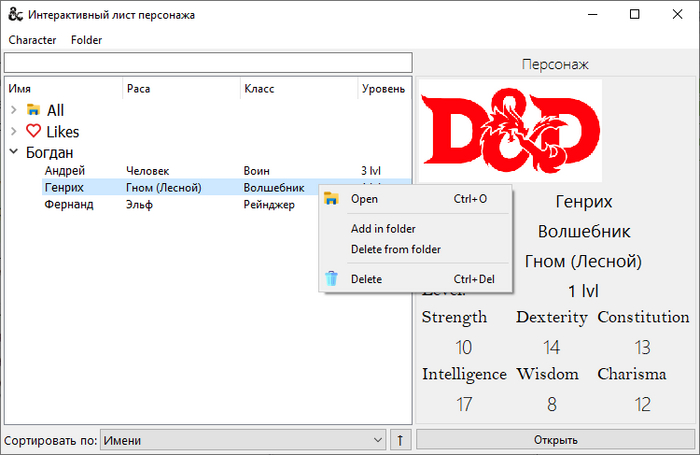
Task: Minimize the window
Action: click(592, 14)
